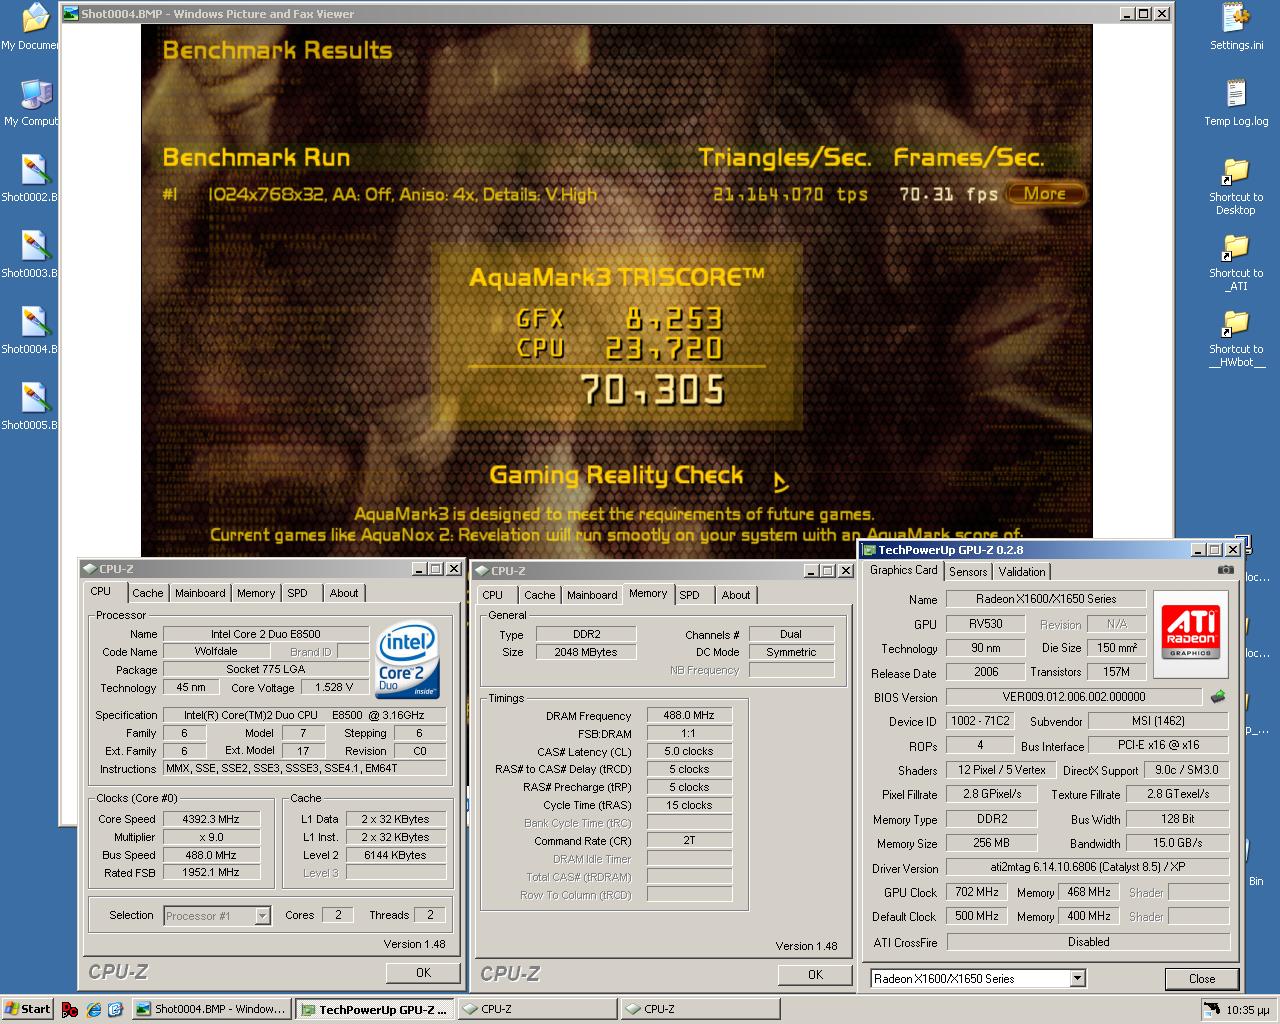Select the Shortcut to _ATI folder icon
1280x1024 pixels.
click(x=1236, y=262)
